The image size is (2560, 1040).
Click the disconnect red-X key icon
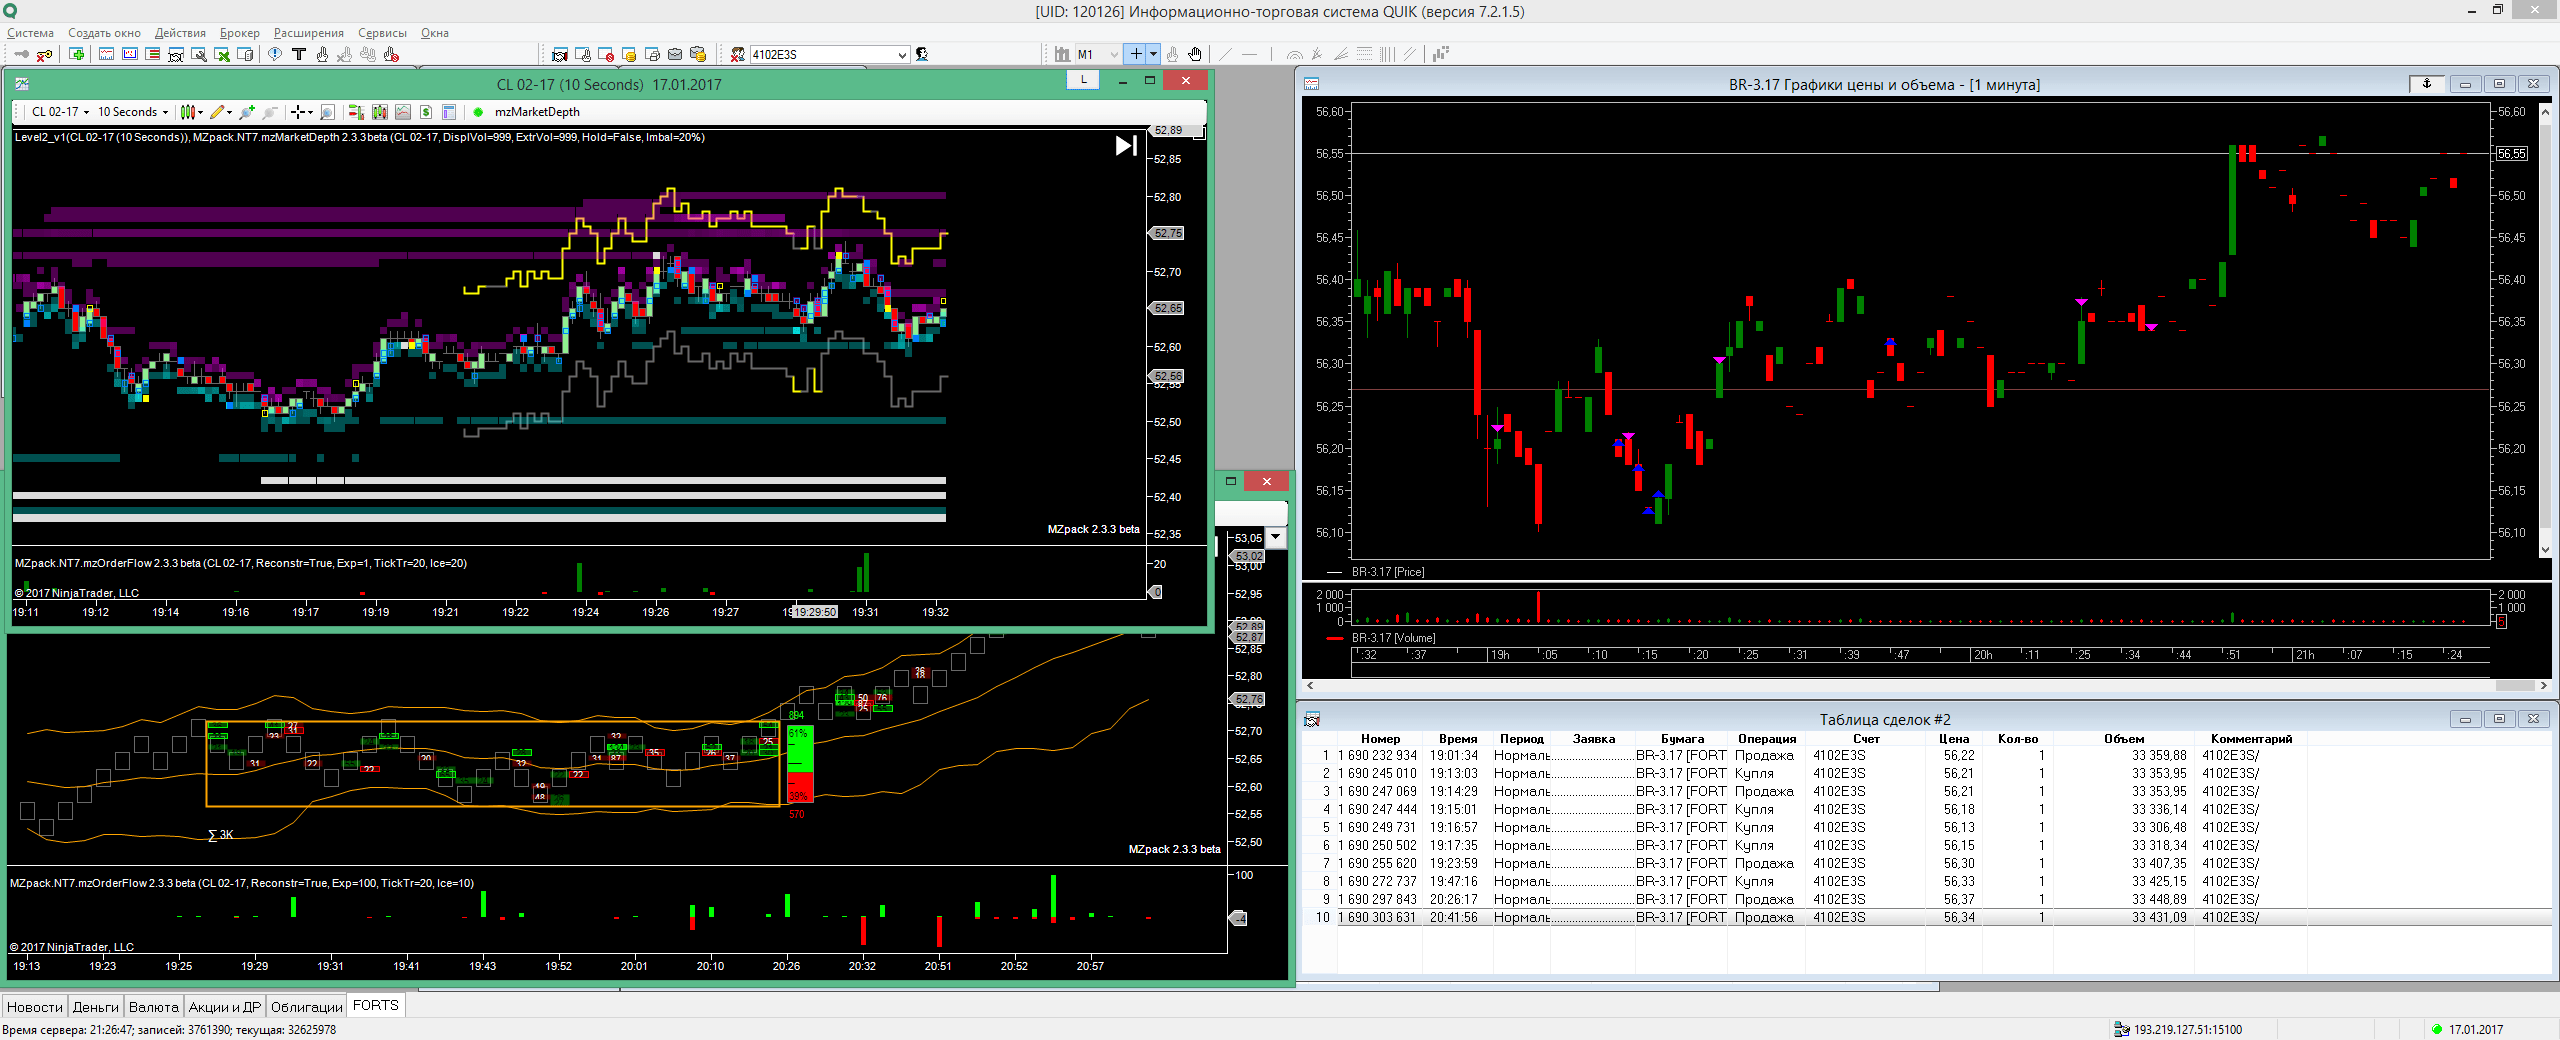tap(44, 54)
